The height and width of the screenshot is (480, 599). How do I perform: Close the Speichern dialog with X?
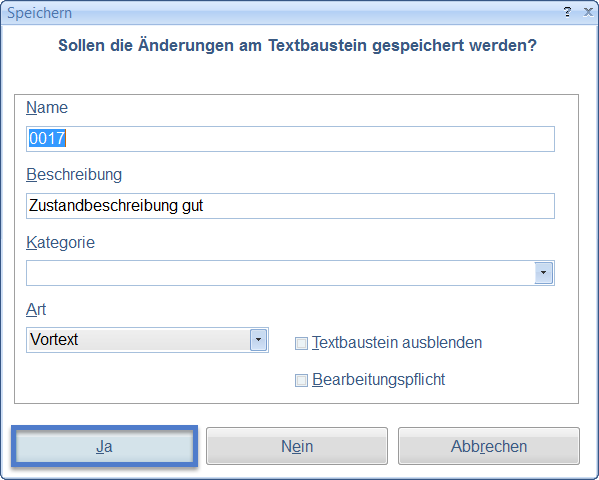coord(588,12)
